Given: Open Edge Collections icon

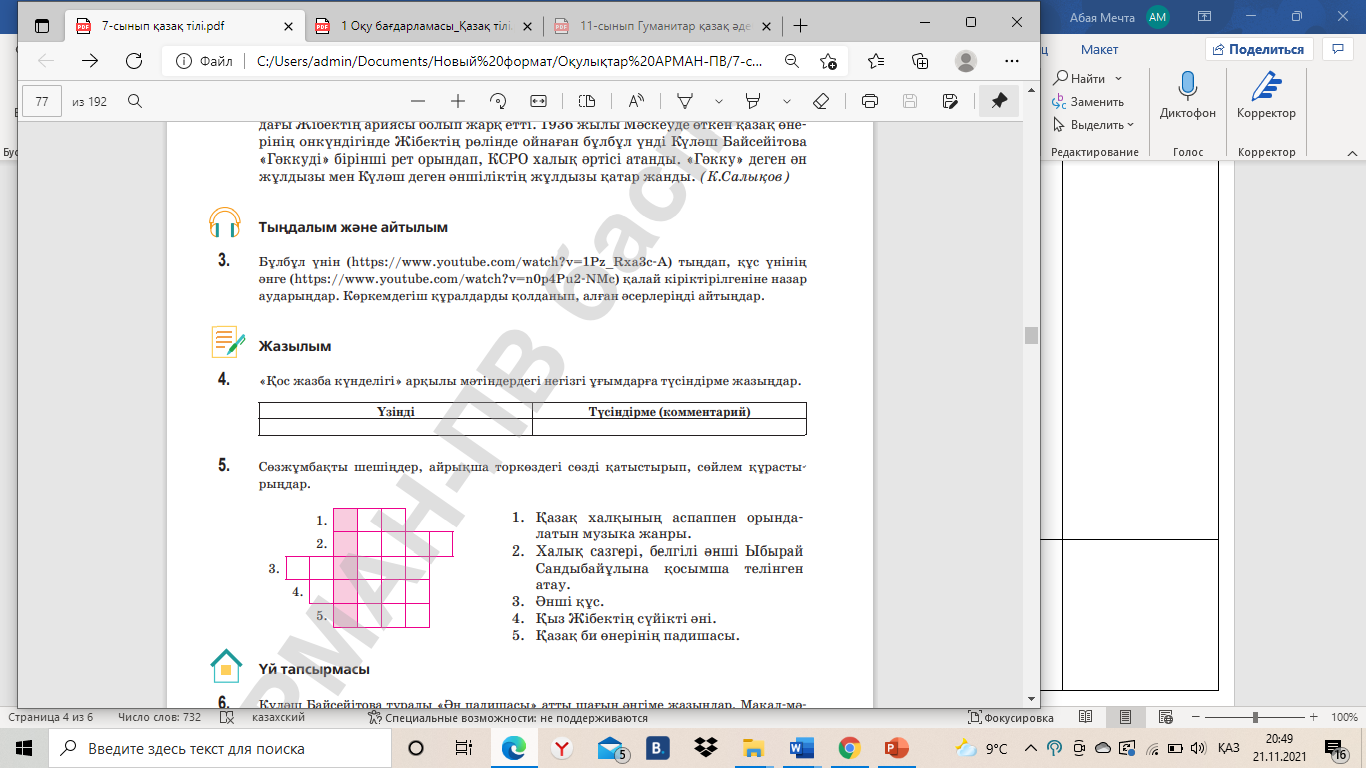Looking at the screenshot, I should 920,61.
